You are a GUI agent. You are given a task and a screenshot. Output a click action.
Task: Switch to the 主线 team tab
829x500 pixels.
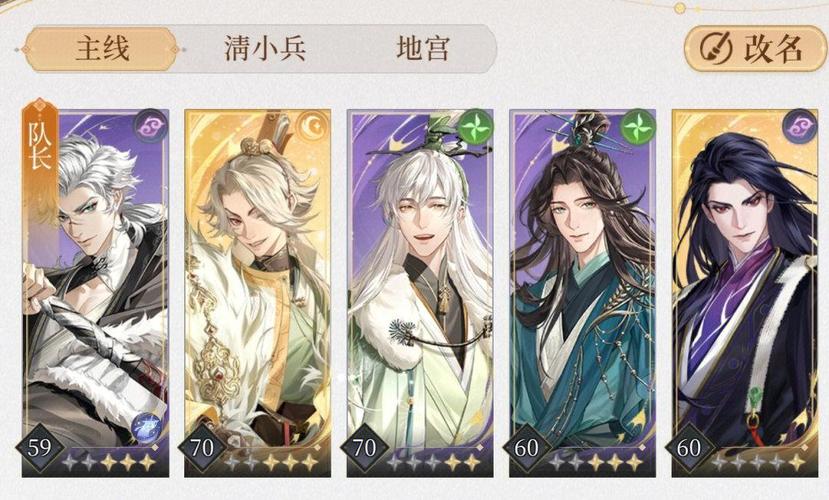coord(101,49)
